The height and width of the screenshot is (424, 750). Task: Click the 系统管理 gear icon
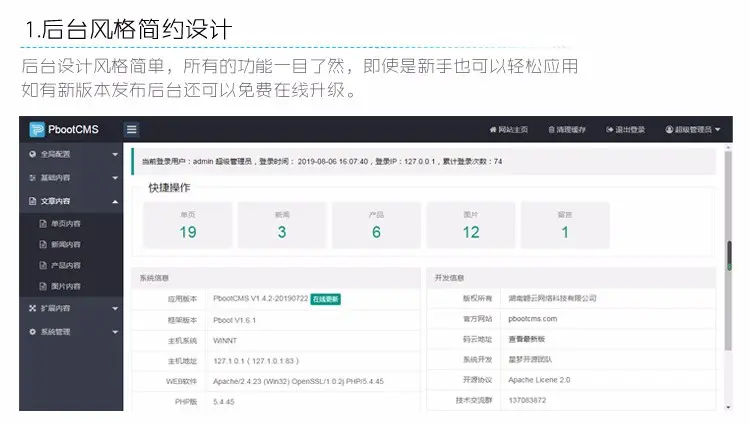32,331
